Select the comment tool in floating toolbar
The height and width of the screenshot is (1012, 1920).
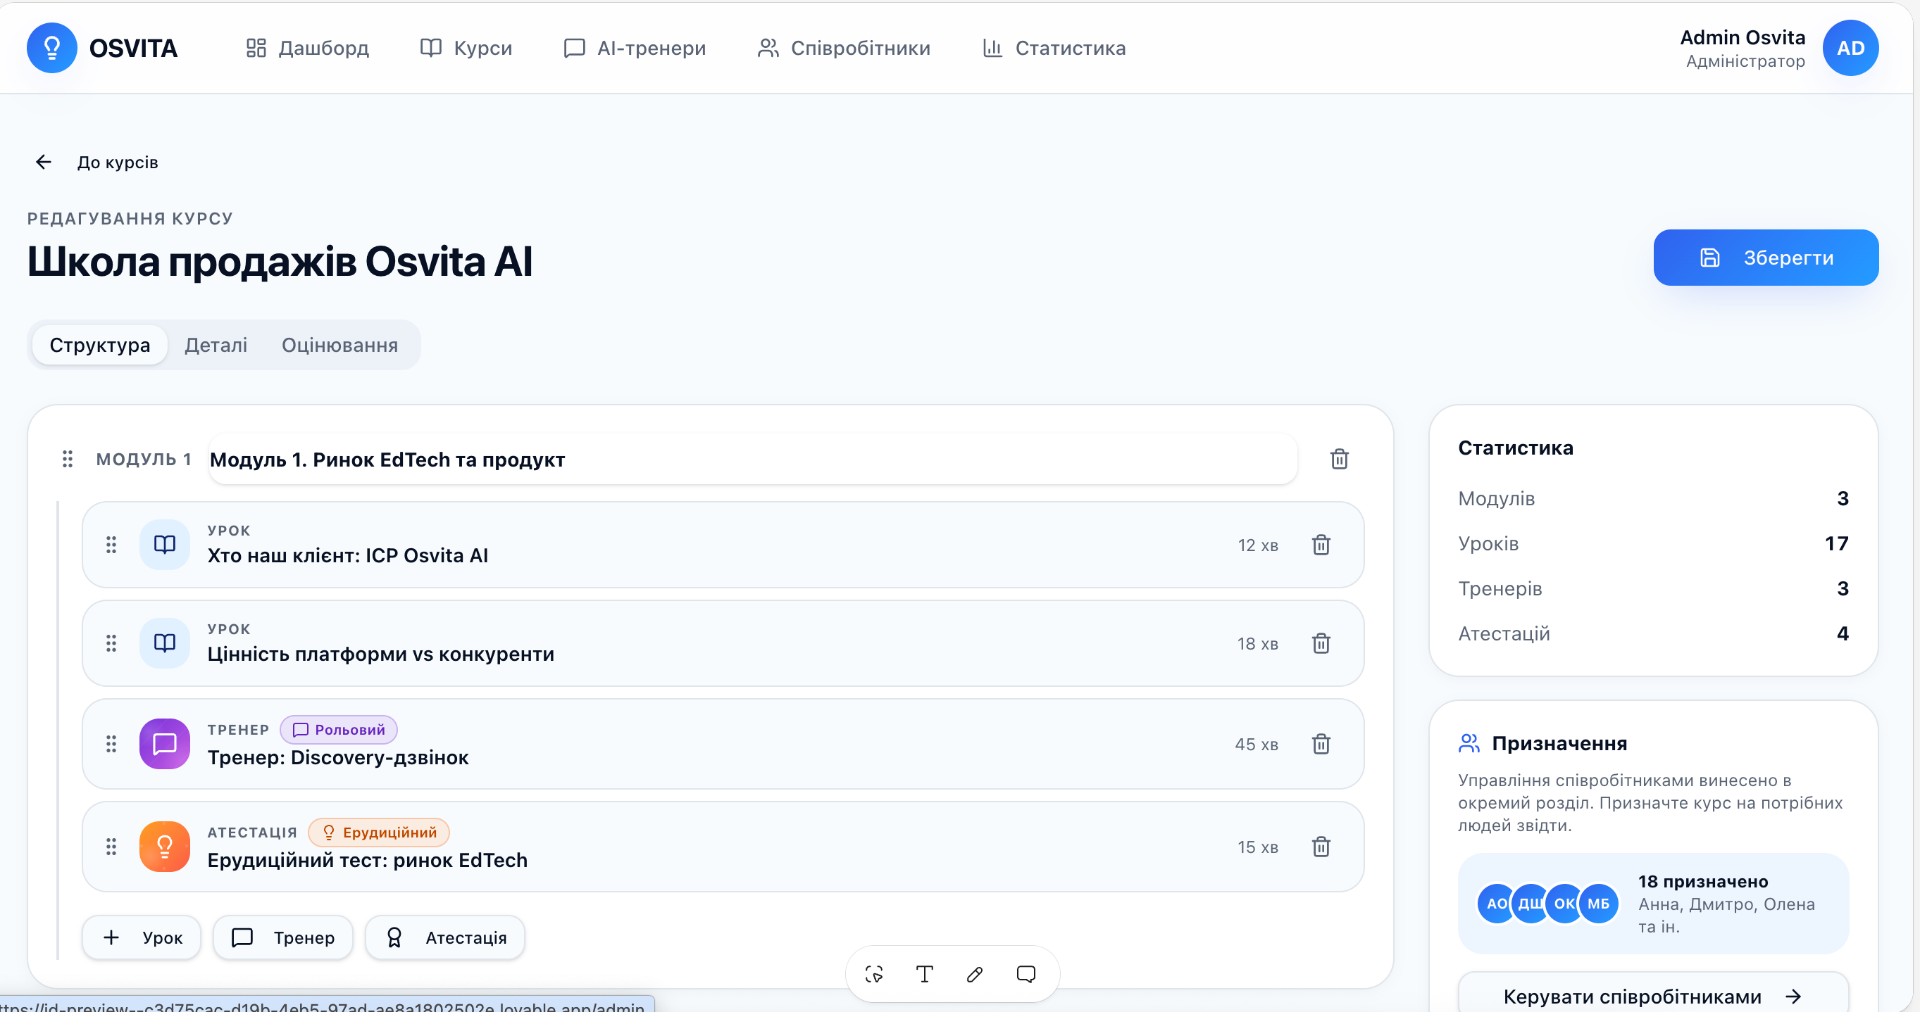click(1026, 974)
